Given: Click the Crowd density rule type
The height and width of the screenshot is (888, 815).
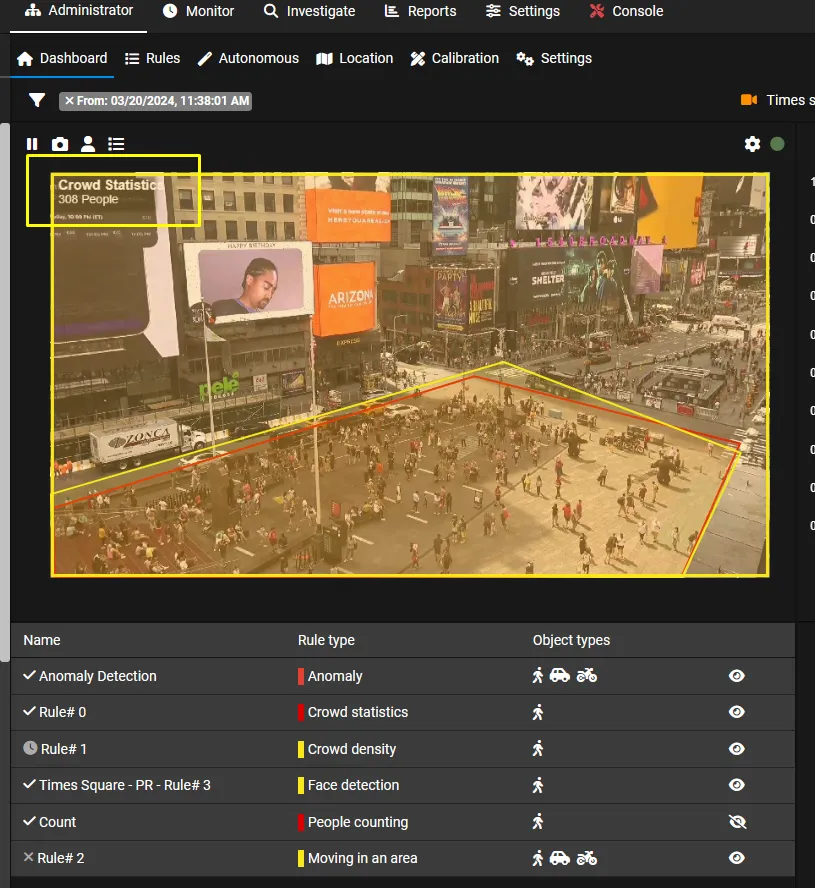Looking at the screenshot, I should tap(352, 749).
